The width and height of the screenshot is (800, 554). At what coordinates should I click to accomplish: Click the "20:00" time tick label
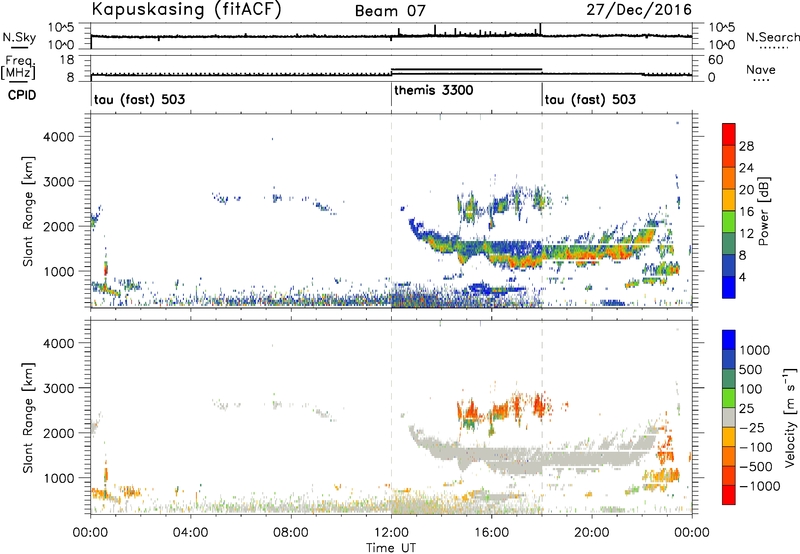click(x=592, y=533)
